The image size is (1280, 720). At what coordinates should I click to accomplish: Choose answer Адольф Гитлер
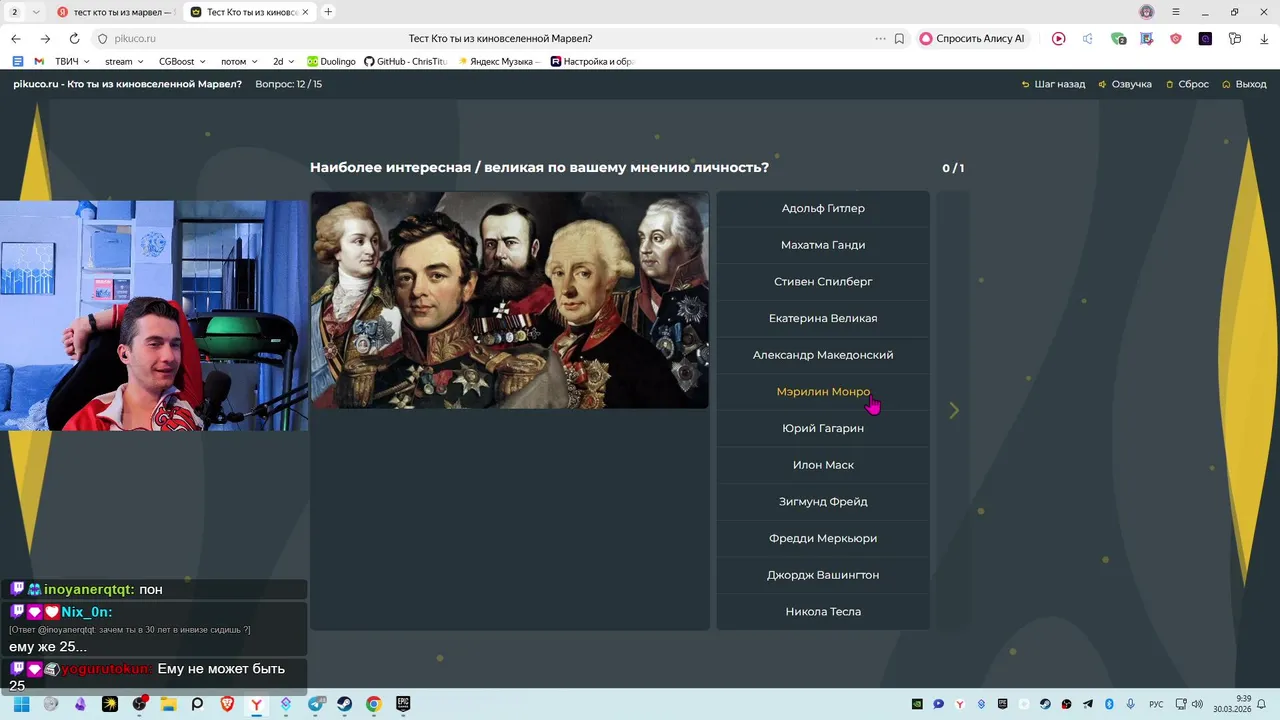pyautogui.click(x=823, y=208)
